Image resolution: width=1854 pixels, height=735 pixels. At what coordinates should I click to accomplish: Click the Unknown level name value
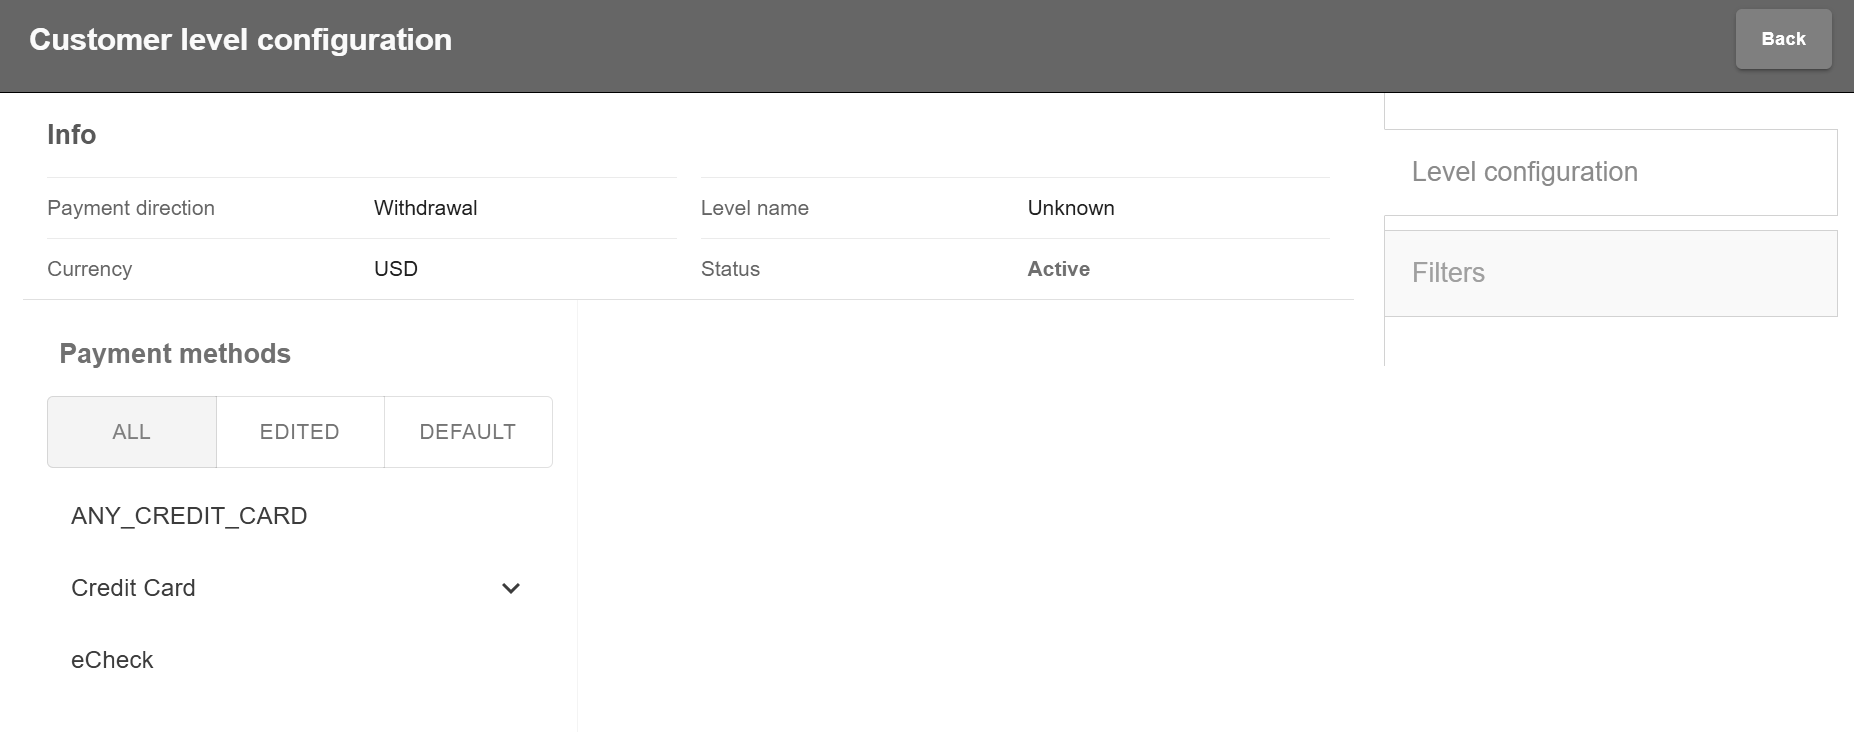(1070, 208)
